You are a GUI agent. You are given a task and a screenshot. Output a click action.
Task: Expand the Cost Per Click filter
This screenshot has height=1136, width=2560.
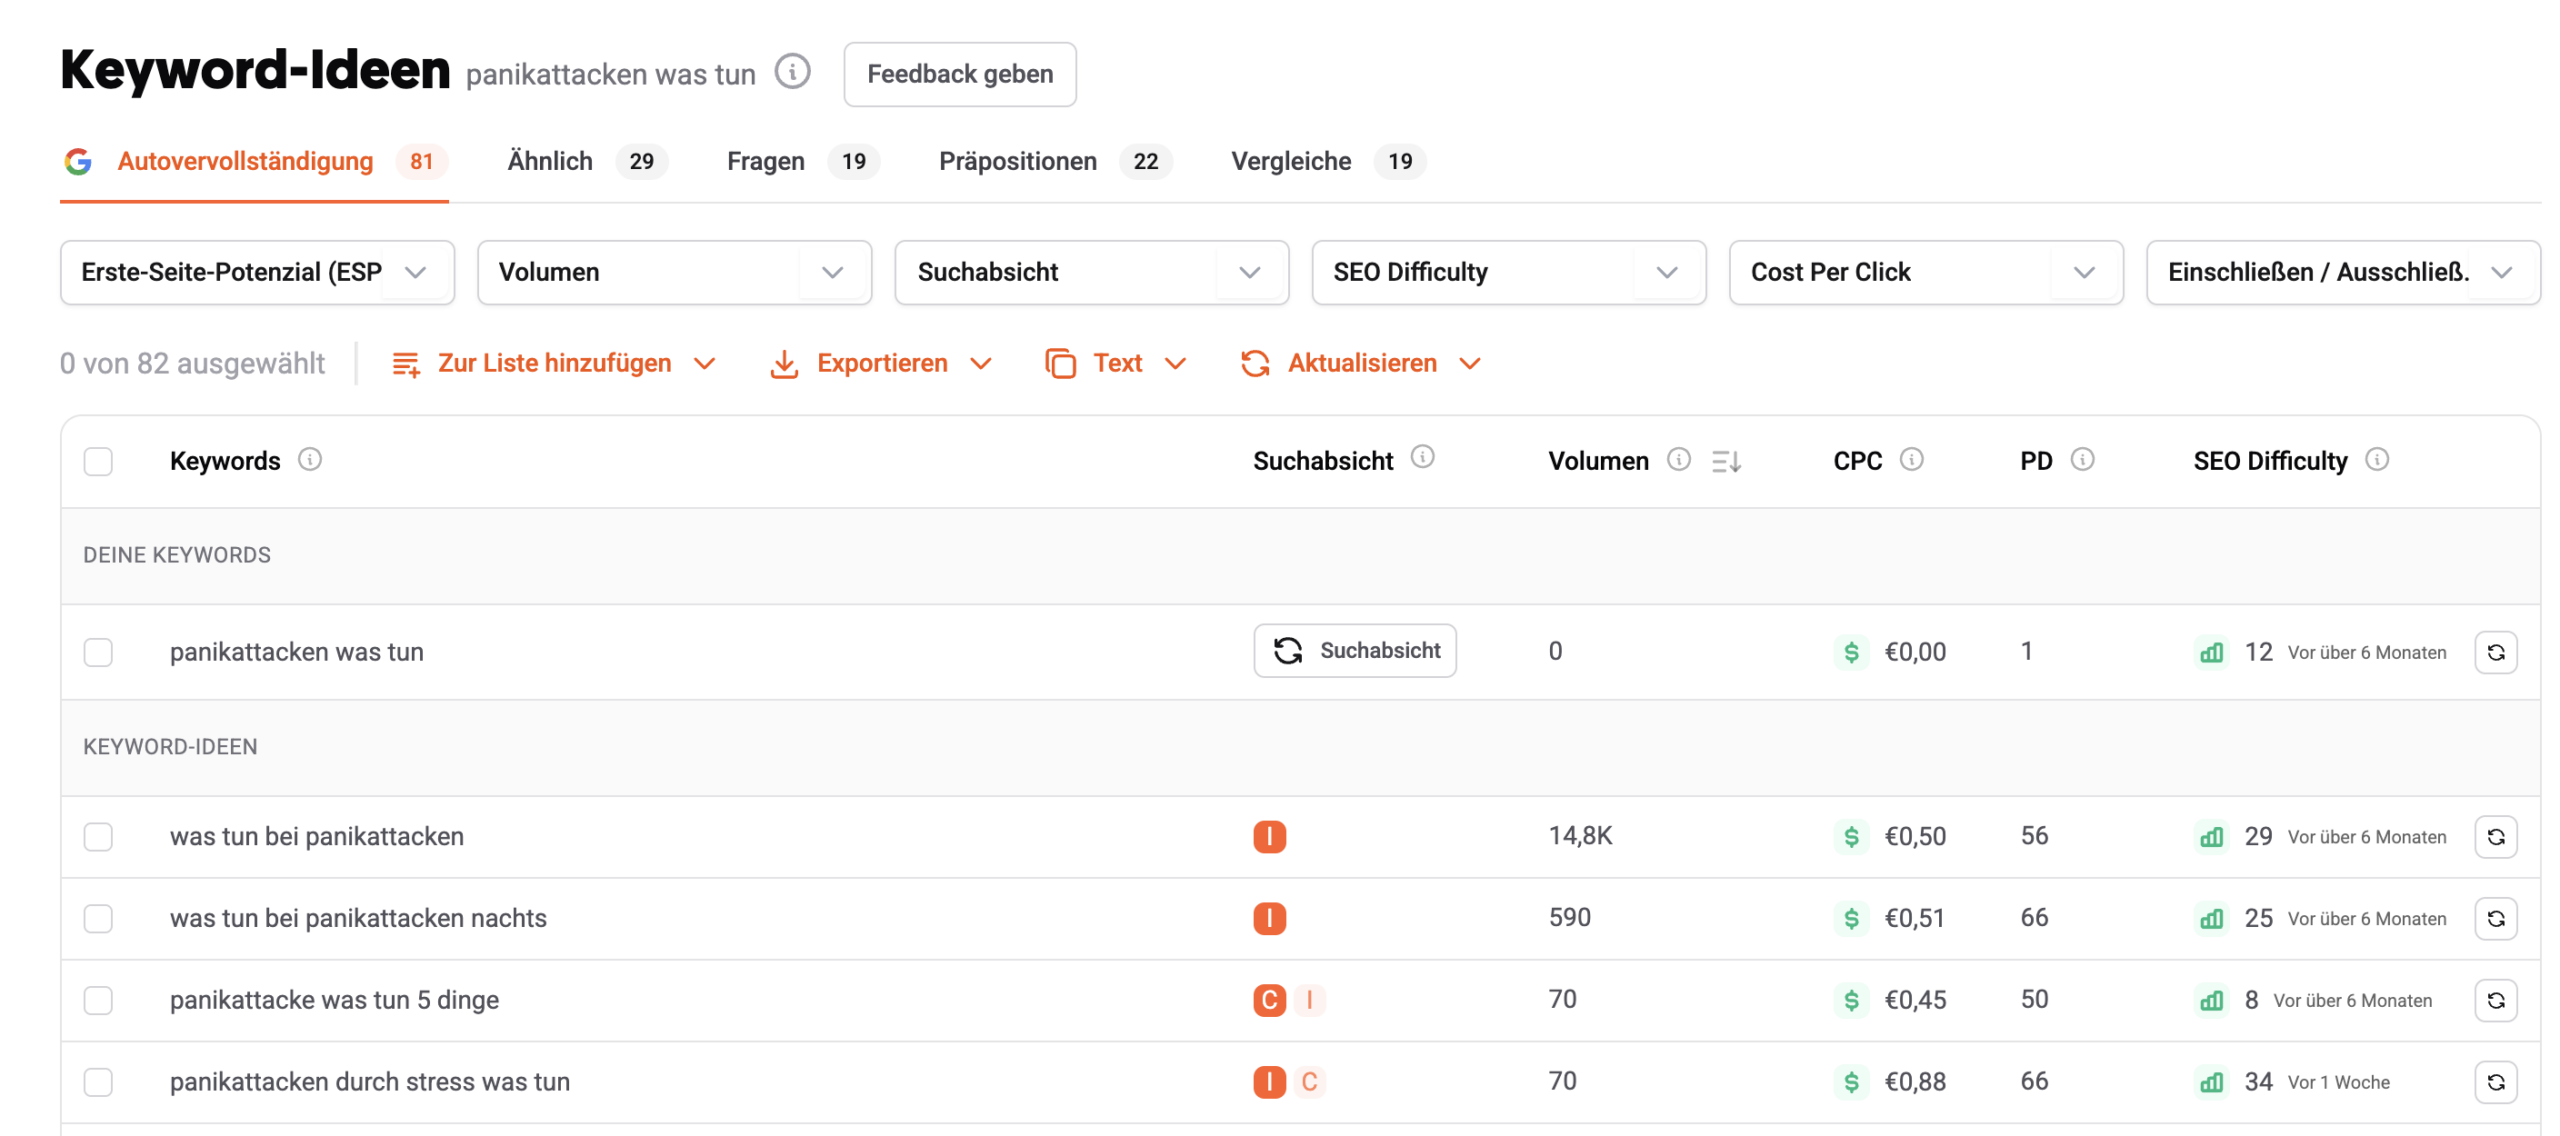click(1924, 272)
